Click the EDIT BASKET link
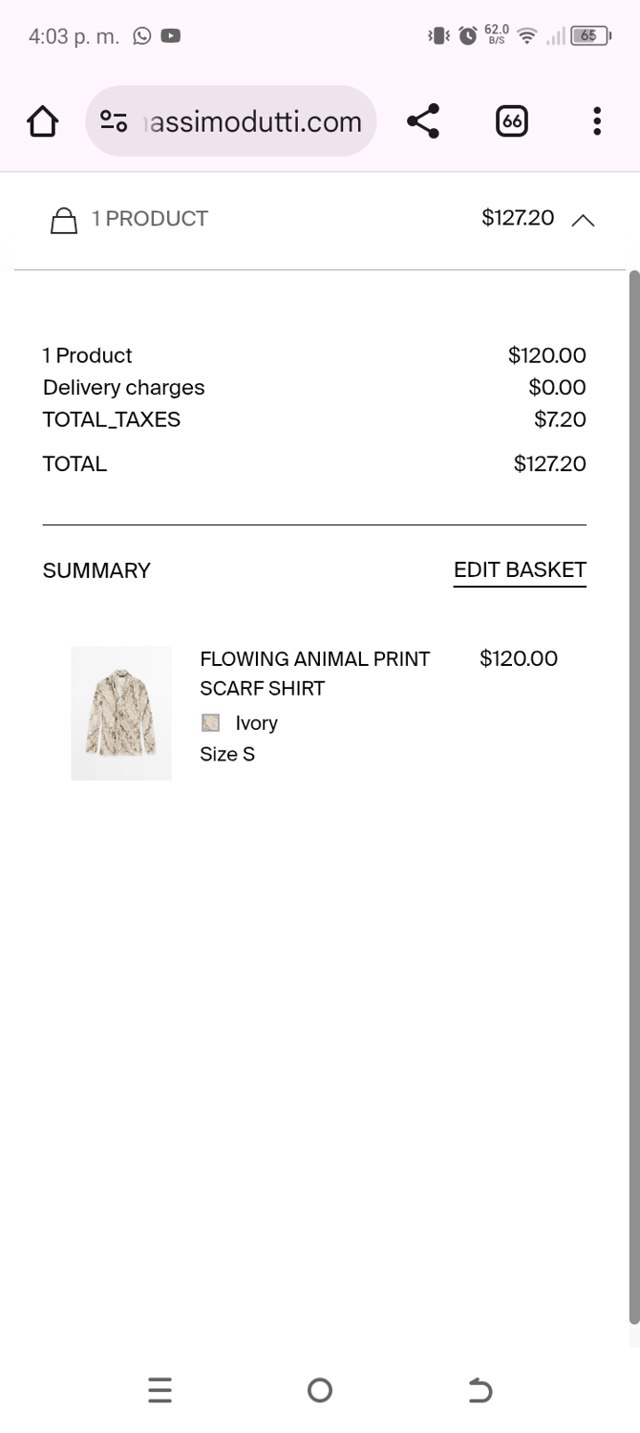 (519, 570)
